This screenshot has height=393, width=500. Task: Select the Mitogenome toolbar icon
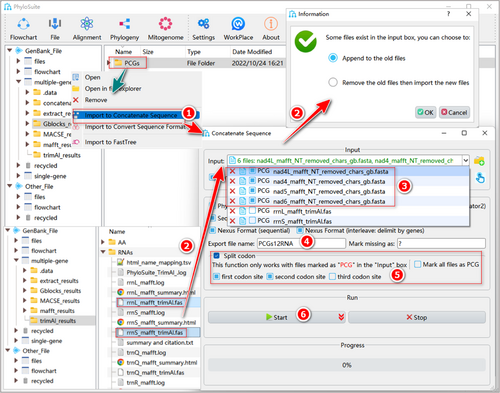point(165,24)
